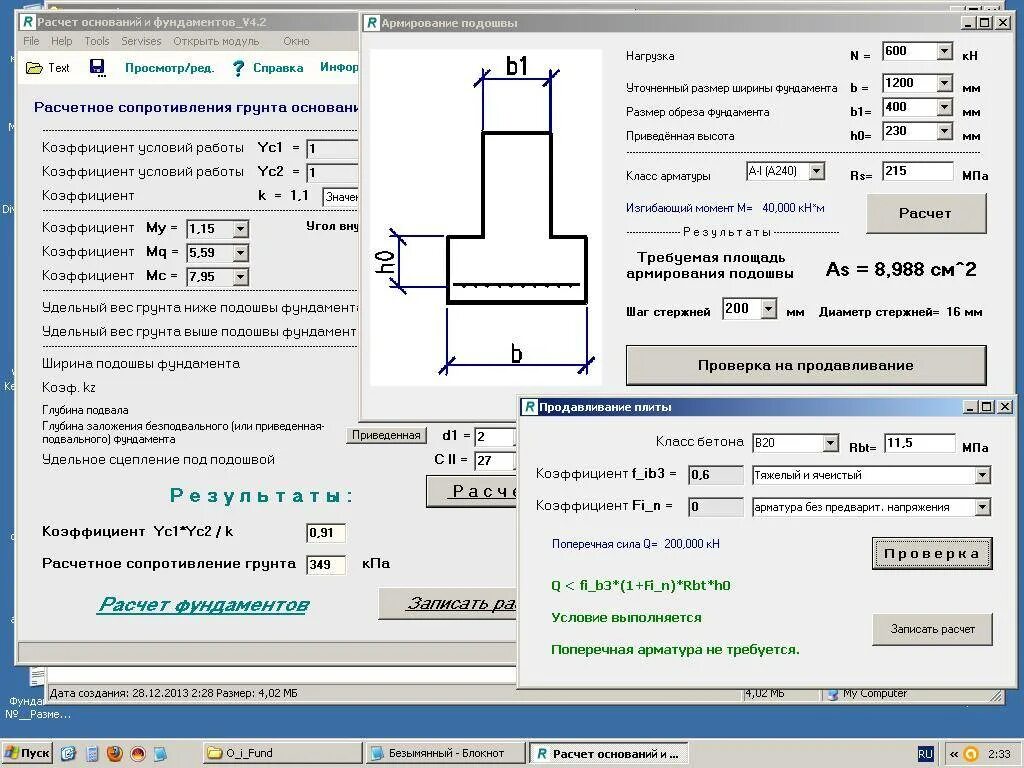Image resolution: width=1024 pixels, height=768 pixels.
Task: Expand the Mc coefficient dropdown 7,95
Action: (240, 277)
